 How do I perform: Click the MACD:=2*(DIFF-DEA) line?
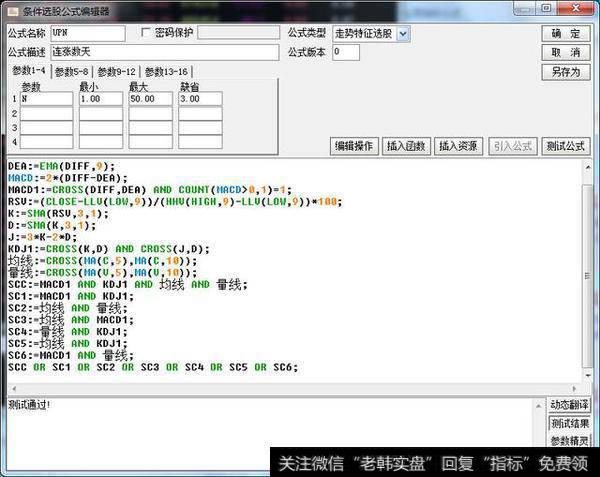[68, 178]
